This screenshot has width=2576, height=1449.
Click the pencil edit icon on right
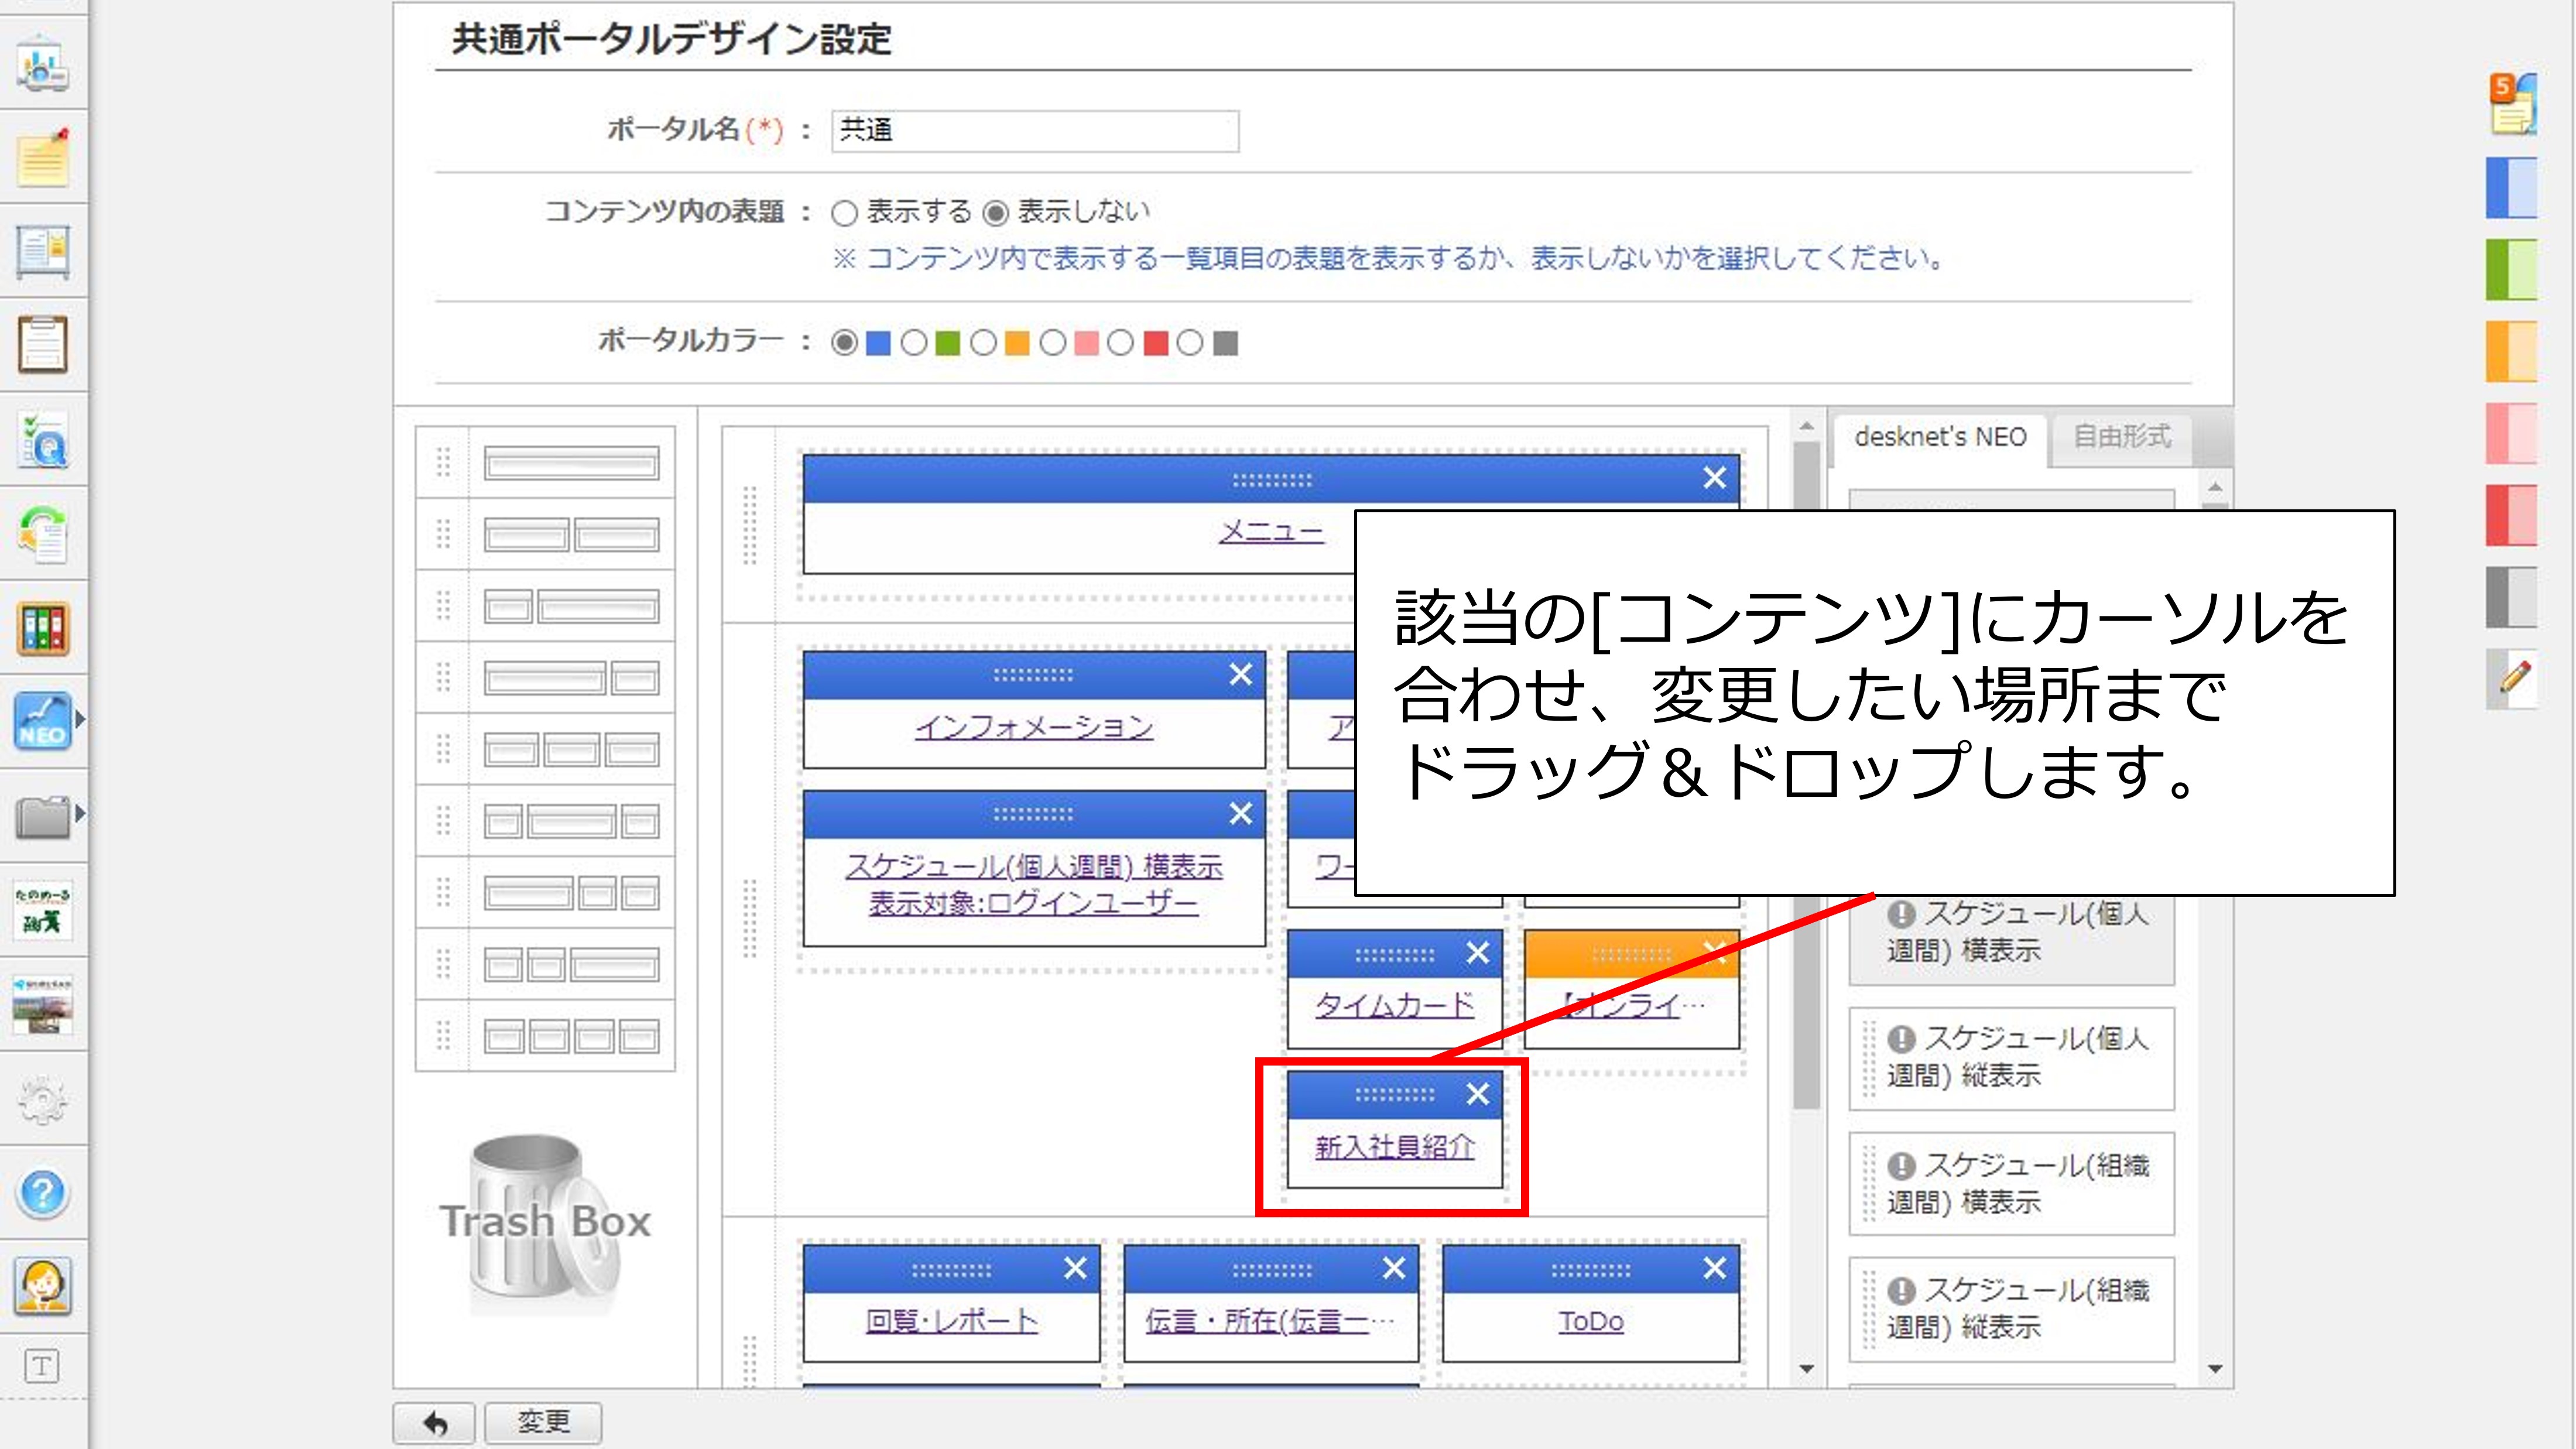[x=2514, y=679]
